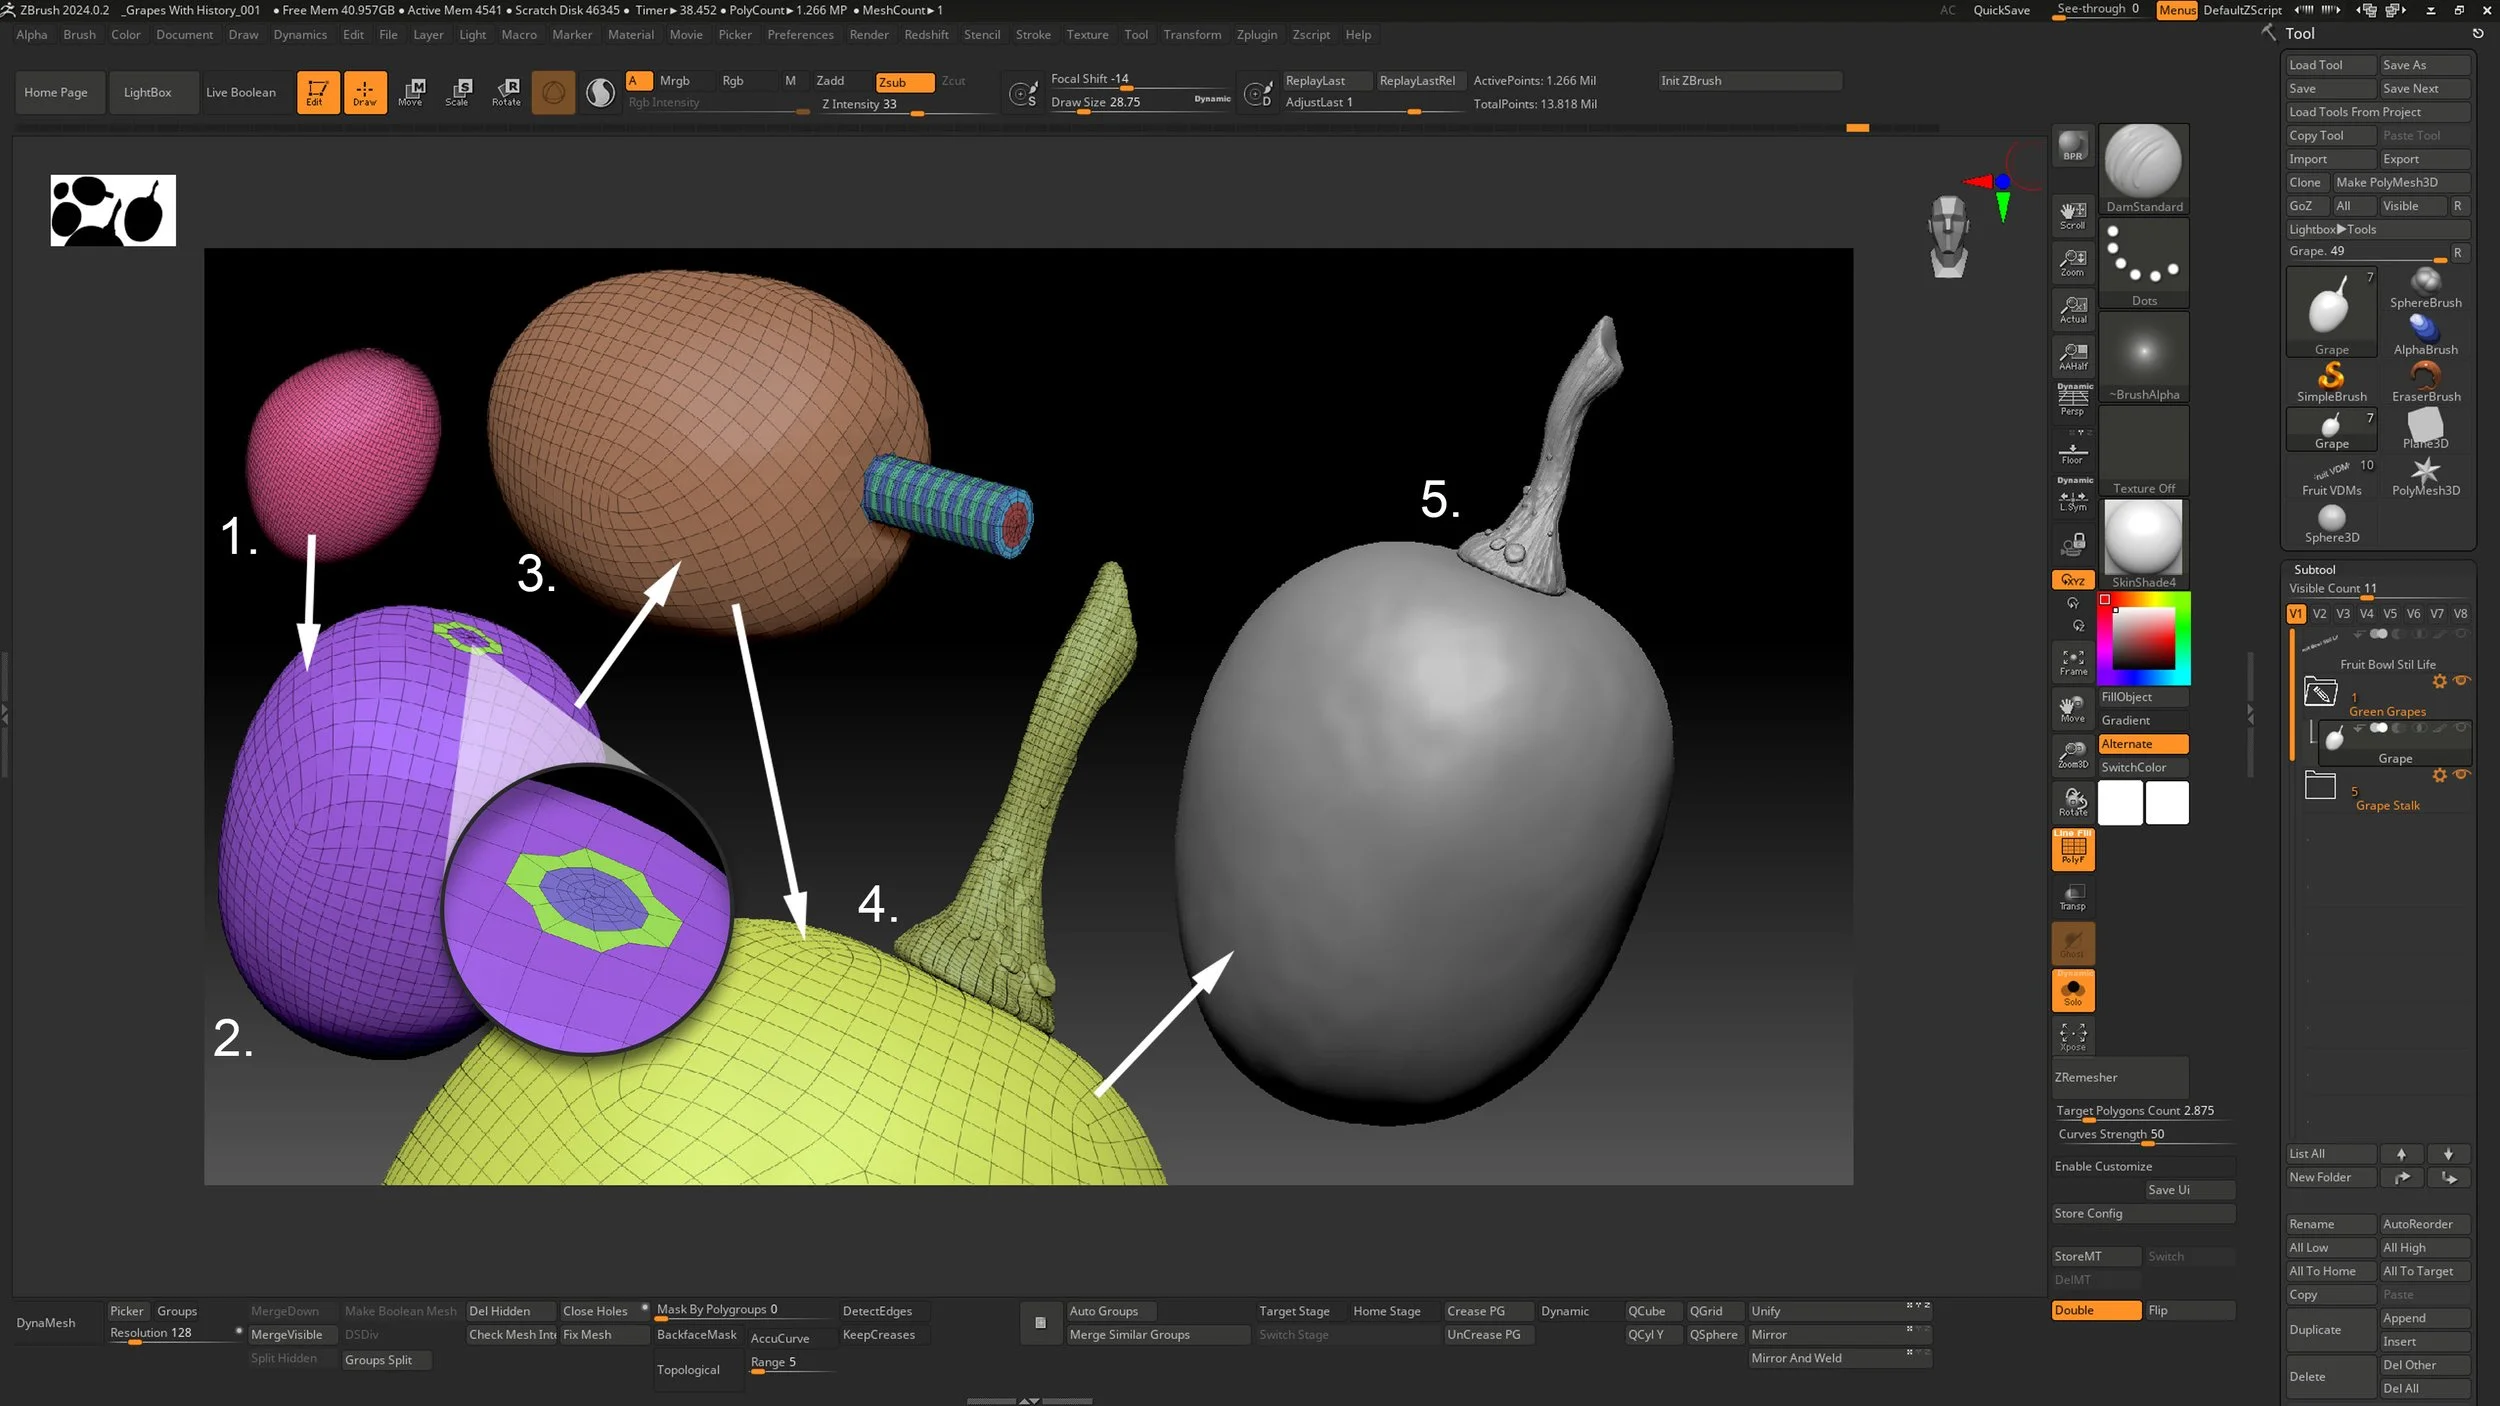
Task: Collapse the Green Grapes folder
Action: pos(2319,692)
